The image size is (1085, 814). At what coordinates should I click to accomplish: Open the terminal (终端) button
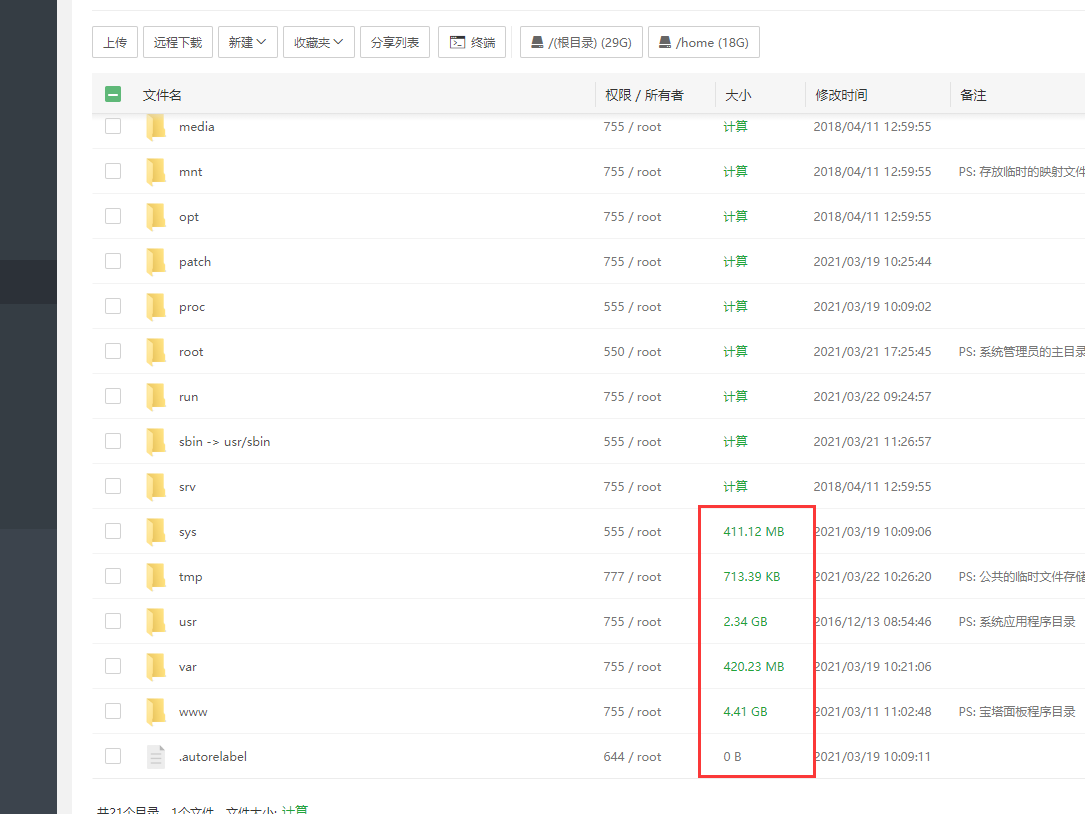tap(472, 42)
